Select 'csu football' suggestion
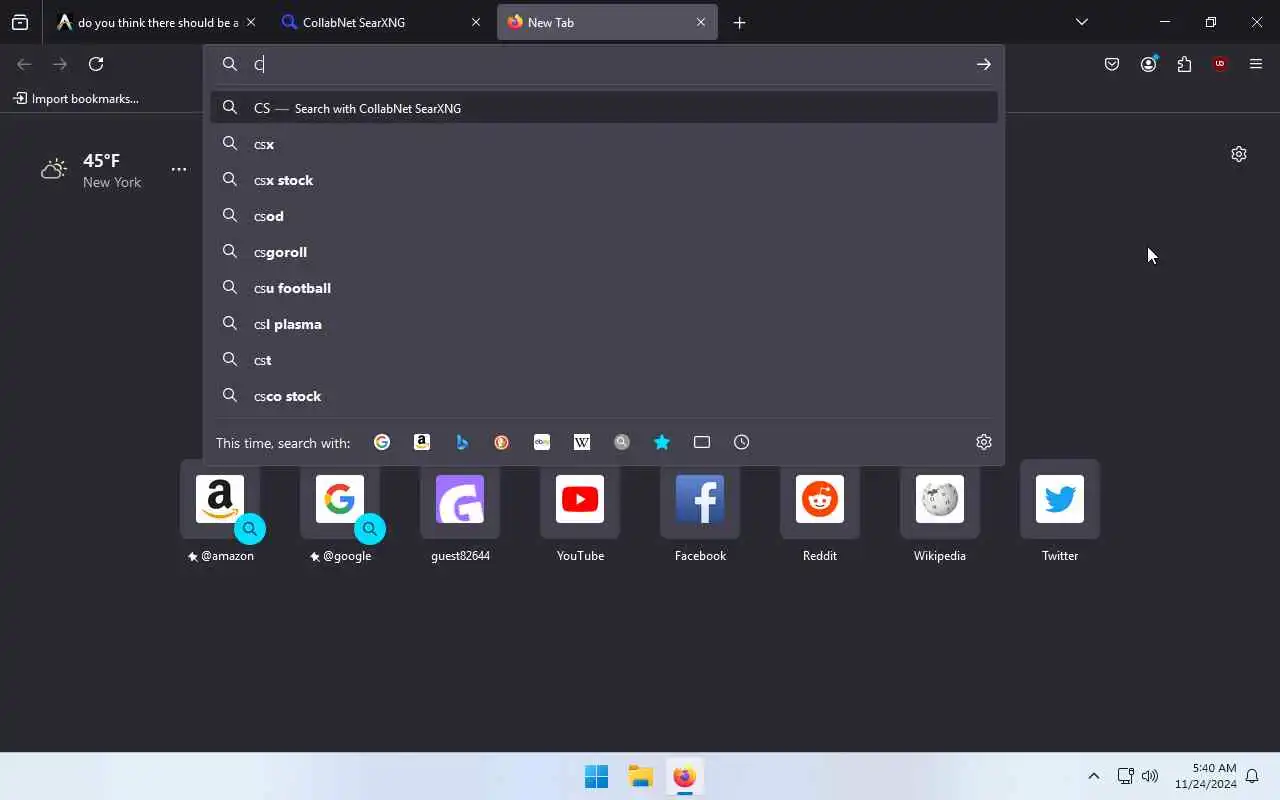This screenshot has width=1280, height=800. tap(604, 288)
